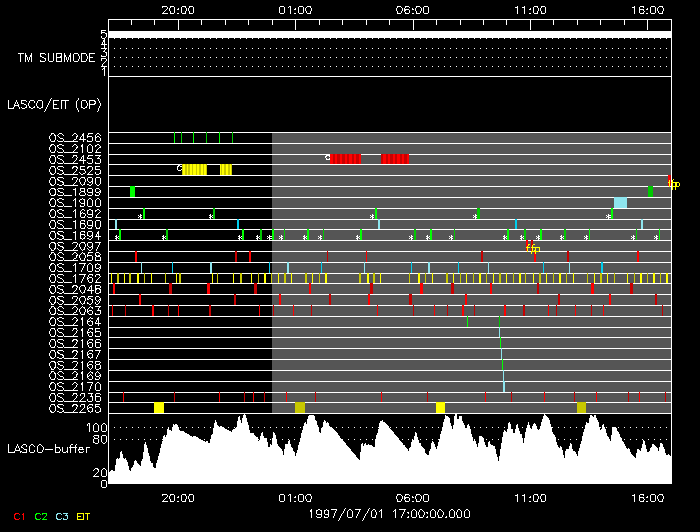This screenshot has width=700, height=532.
Task: Click the 06:00 label on the top time axis
Action: pyautogui.click(x=412, y=10)
